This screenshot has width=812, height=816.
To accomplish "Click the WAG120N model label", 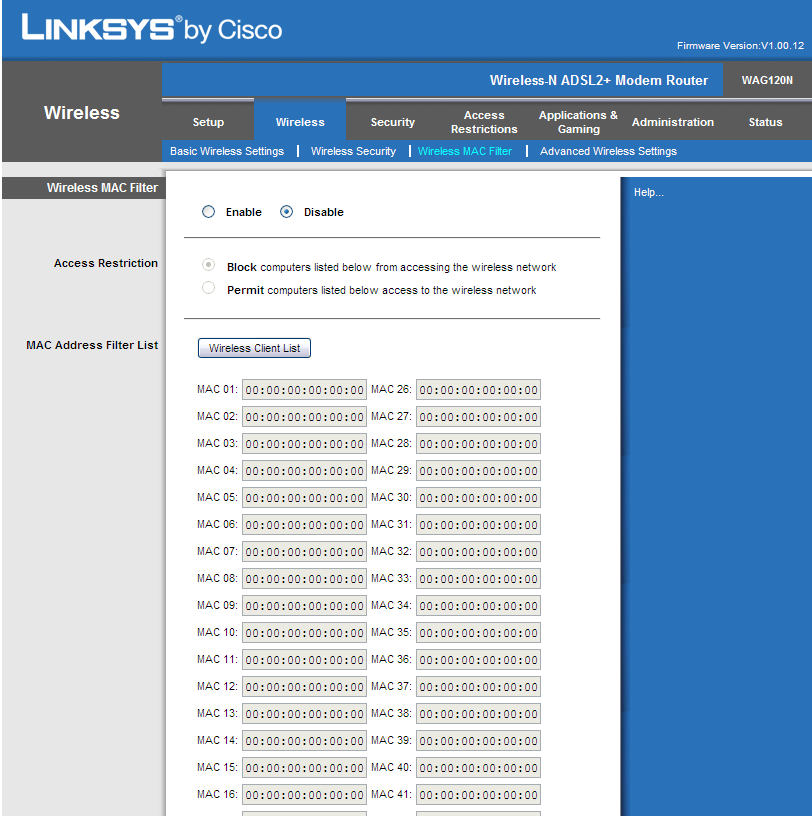I will coord(767,80).
